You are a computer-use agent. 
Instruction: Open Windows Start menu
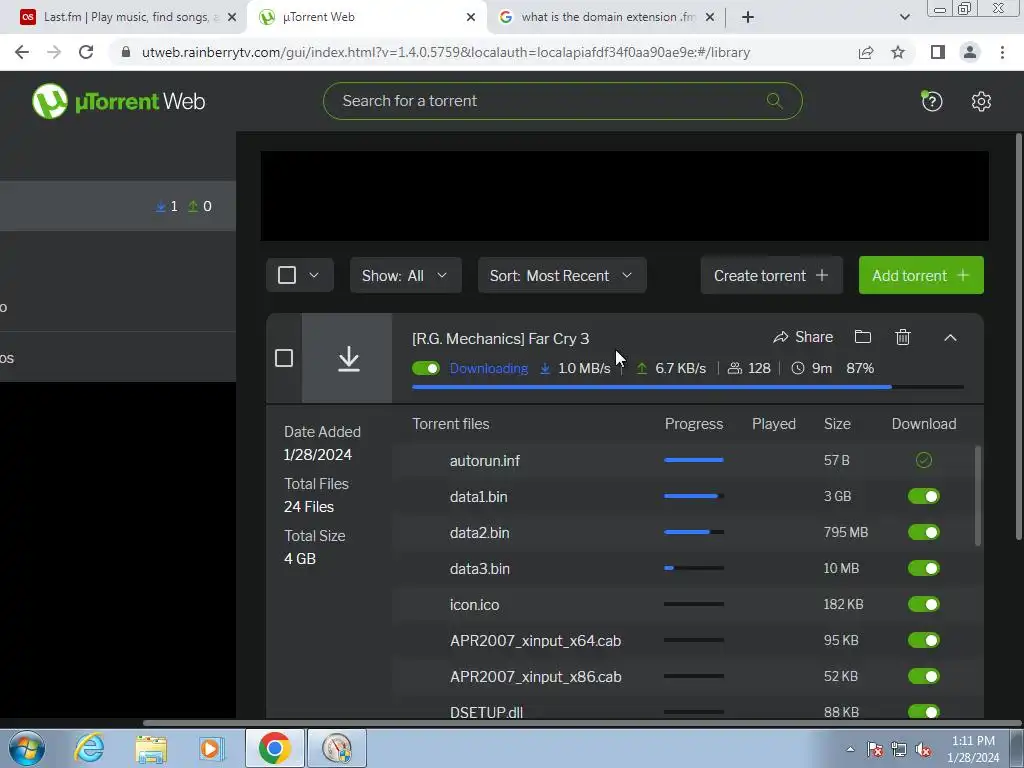pos(27,748)
